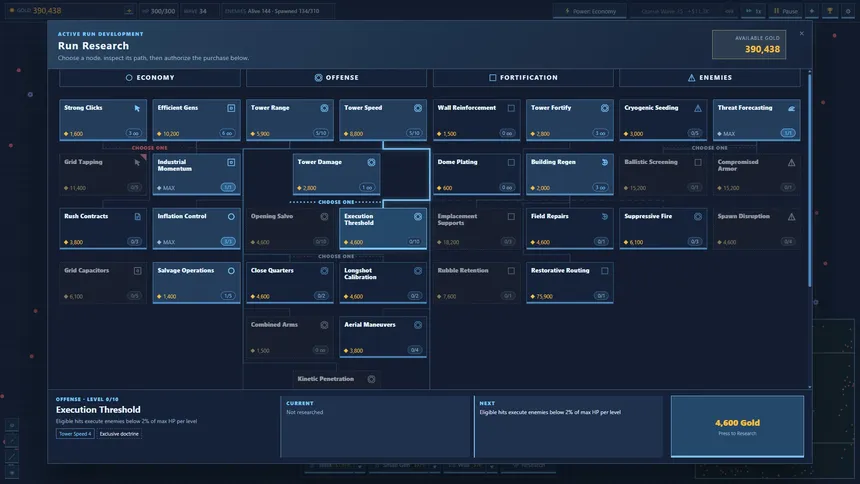Click the regen icon on Building Regen card
The width and height of the screenshot is (860, 484).
click(604, 162)
